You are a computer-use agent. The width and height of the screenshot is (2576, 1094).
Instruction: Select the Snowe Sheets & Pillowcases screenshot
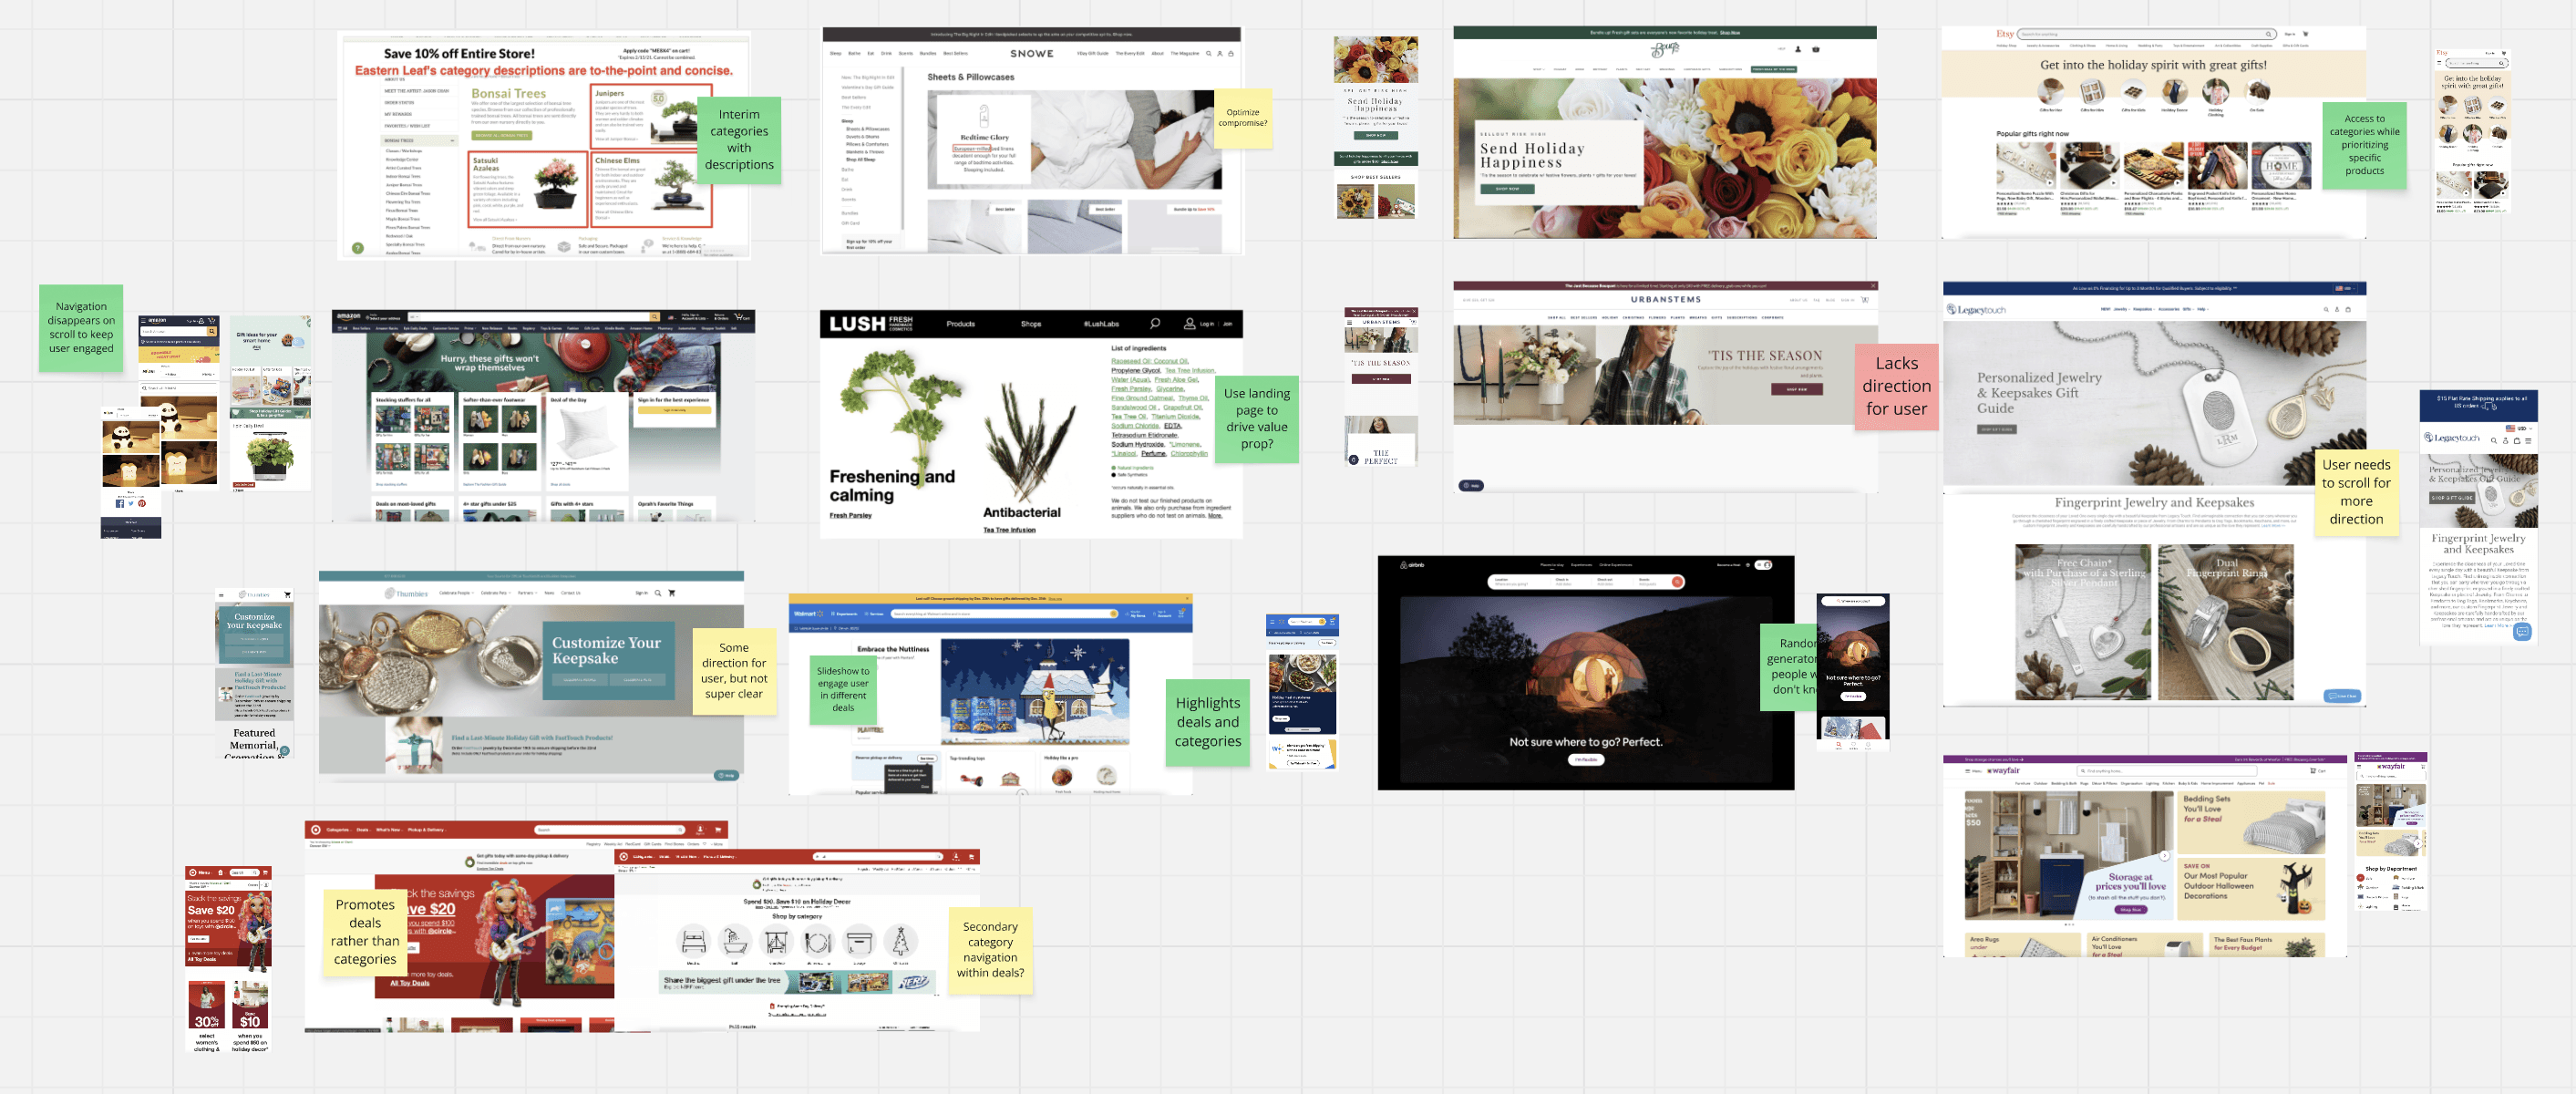[x=1031, y=140]
